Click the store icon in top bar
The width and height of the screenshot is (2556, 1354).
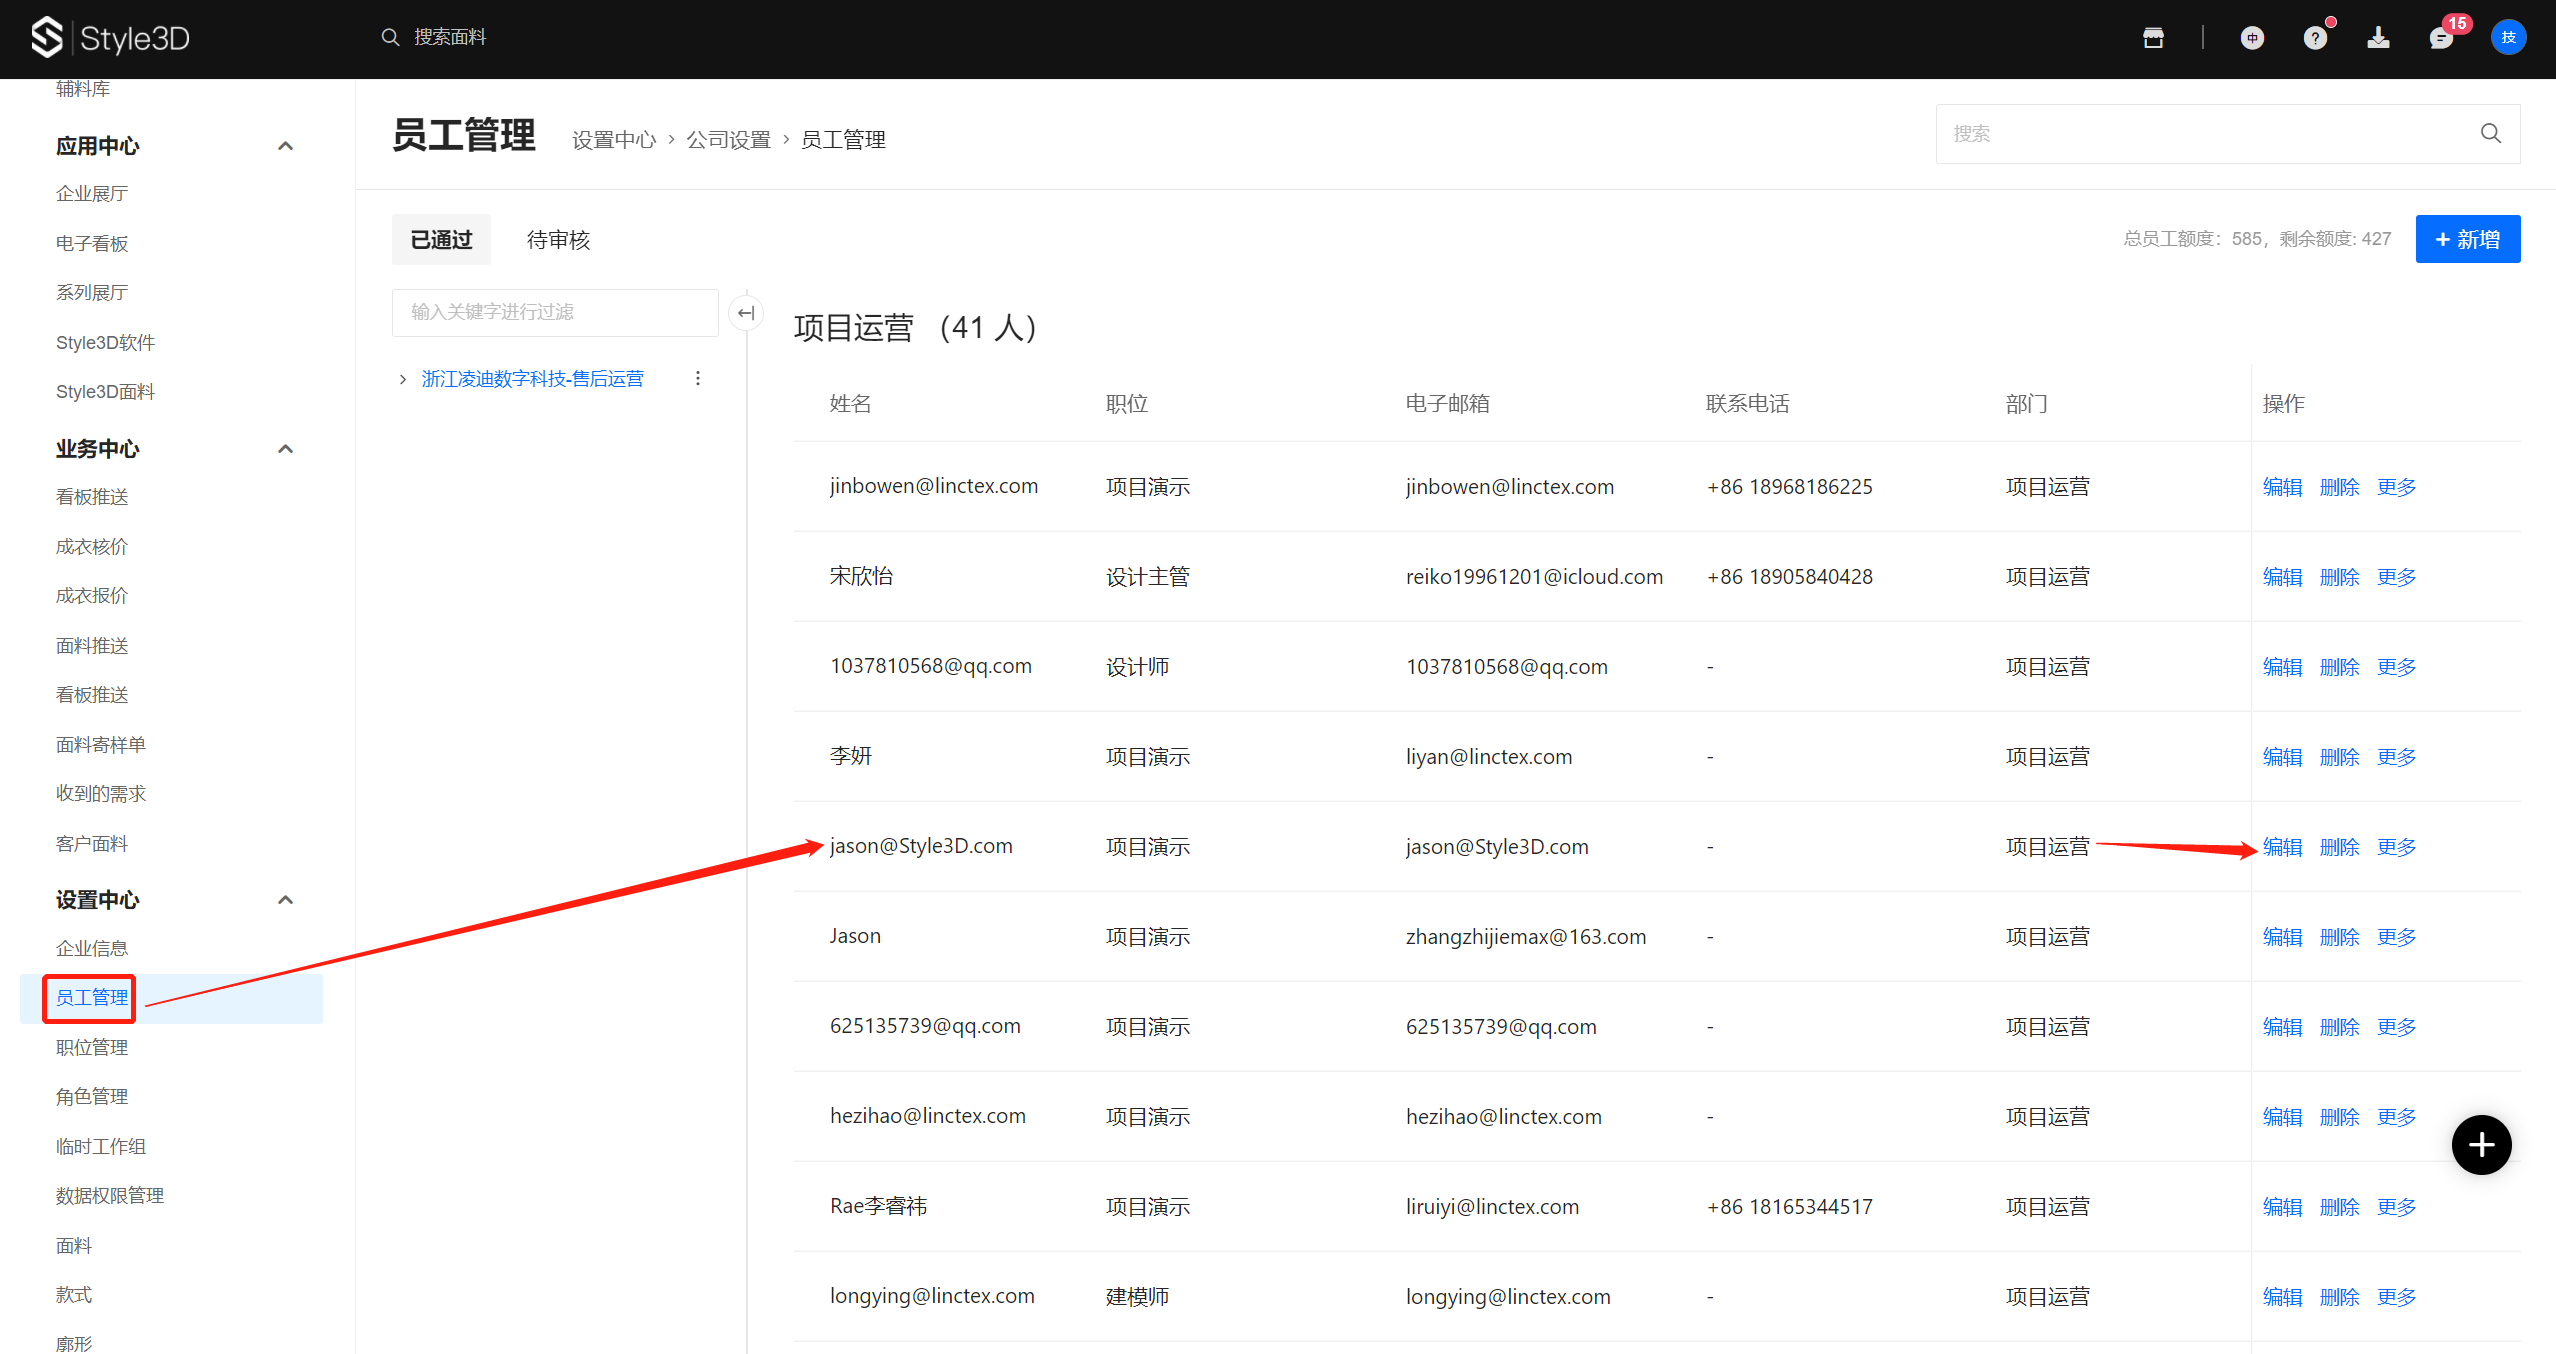(x=2153, y=38)
